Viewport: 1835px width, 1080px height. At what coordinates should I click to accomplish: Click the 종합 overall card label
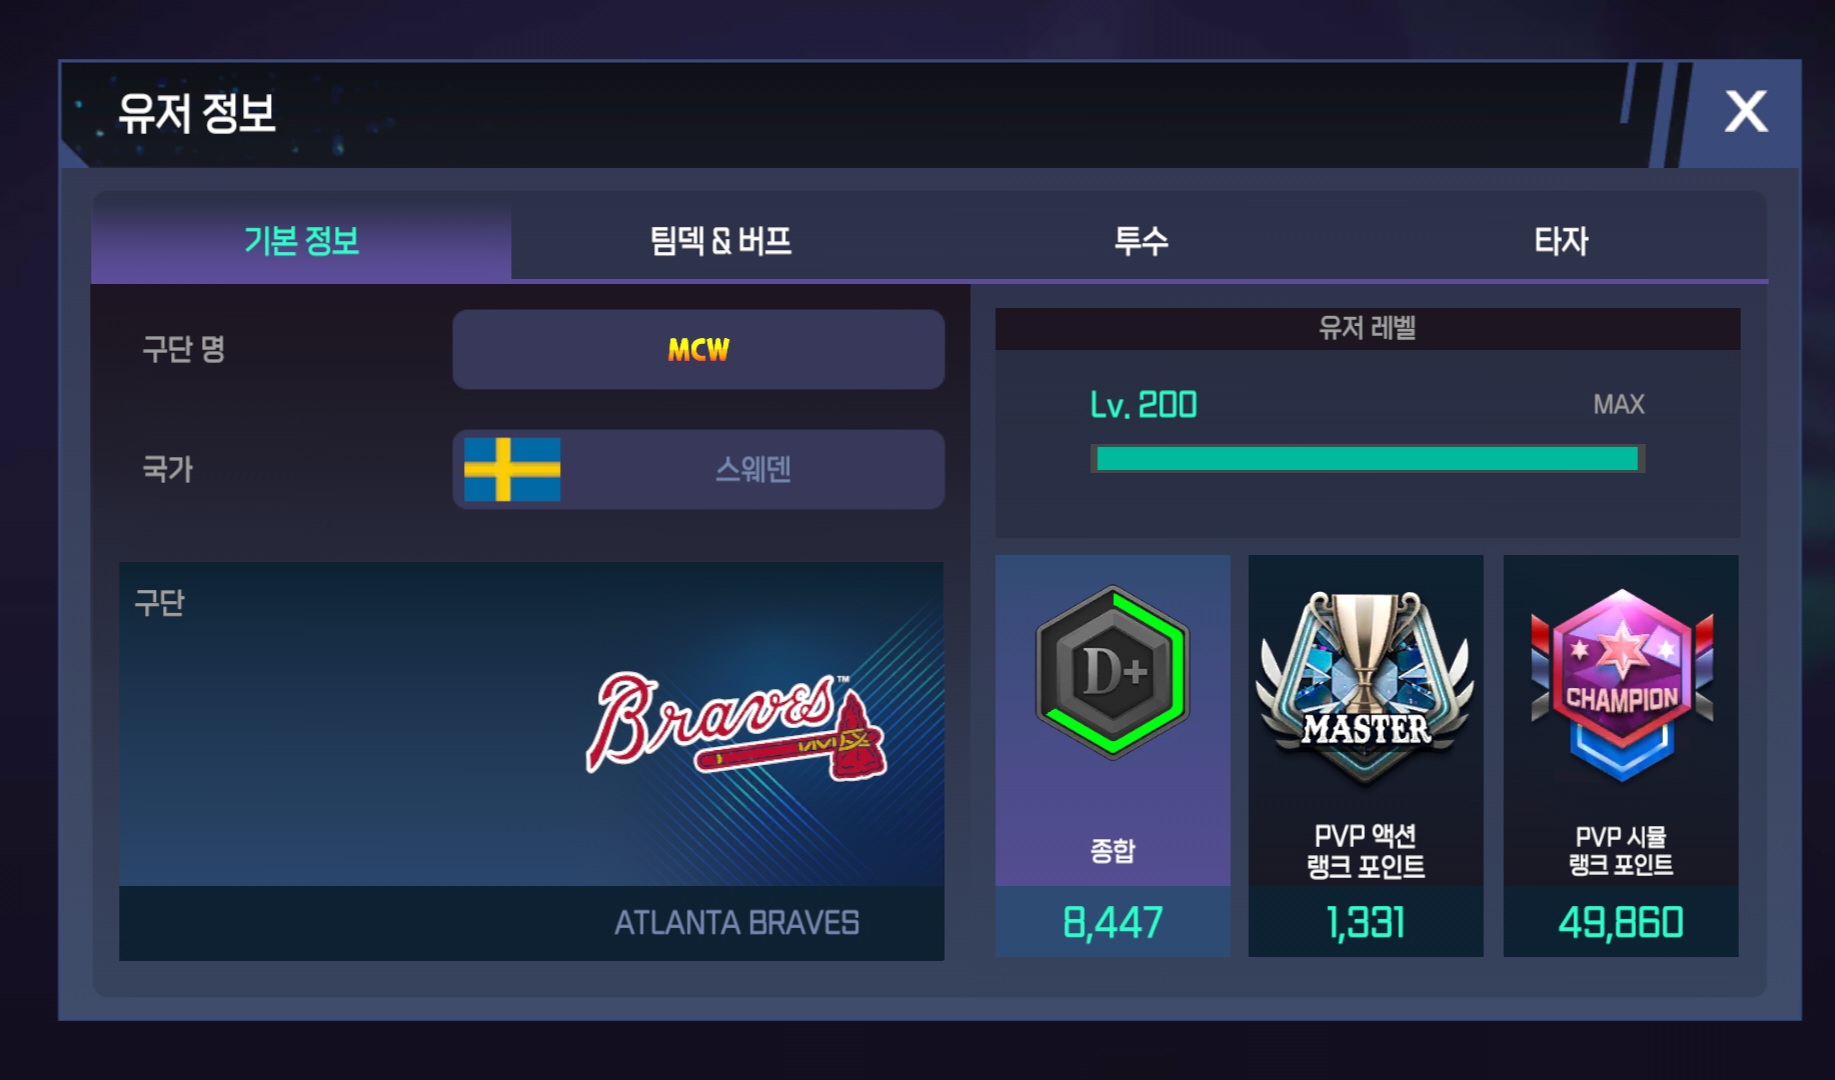1112,851
